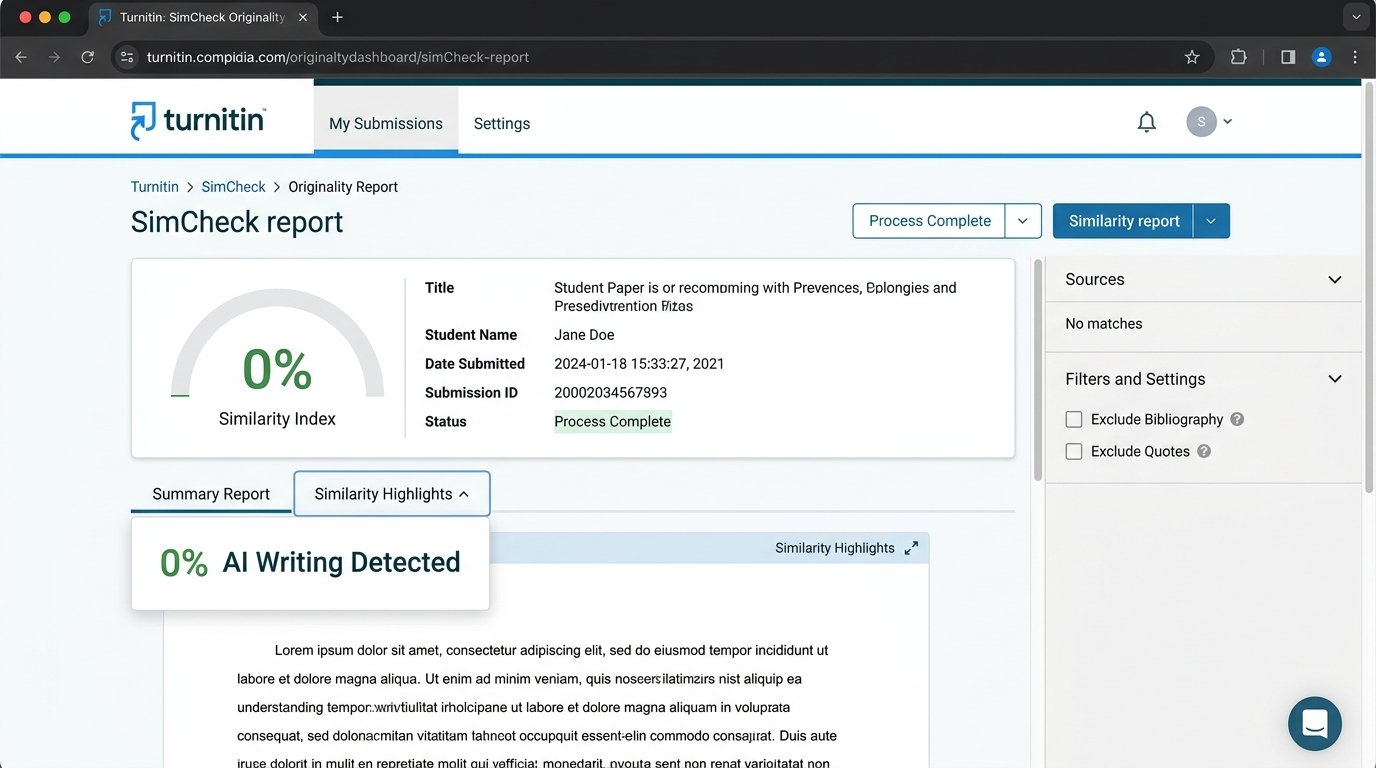Screen dimensions: 1376x768
Task: Expand the Similarity Highlights fullscreen arrows icon
Action: [x=911, y=548]
